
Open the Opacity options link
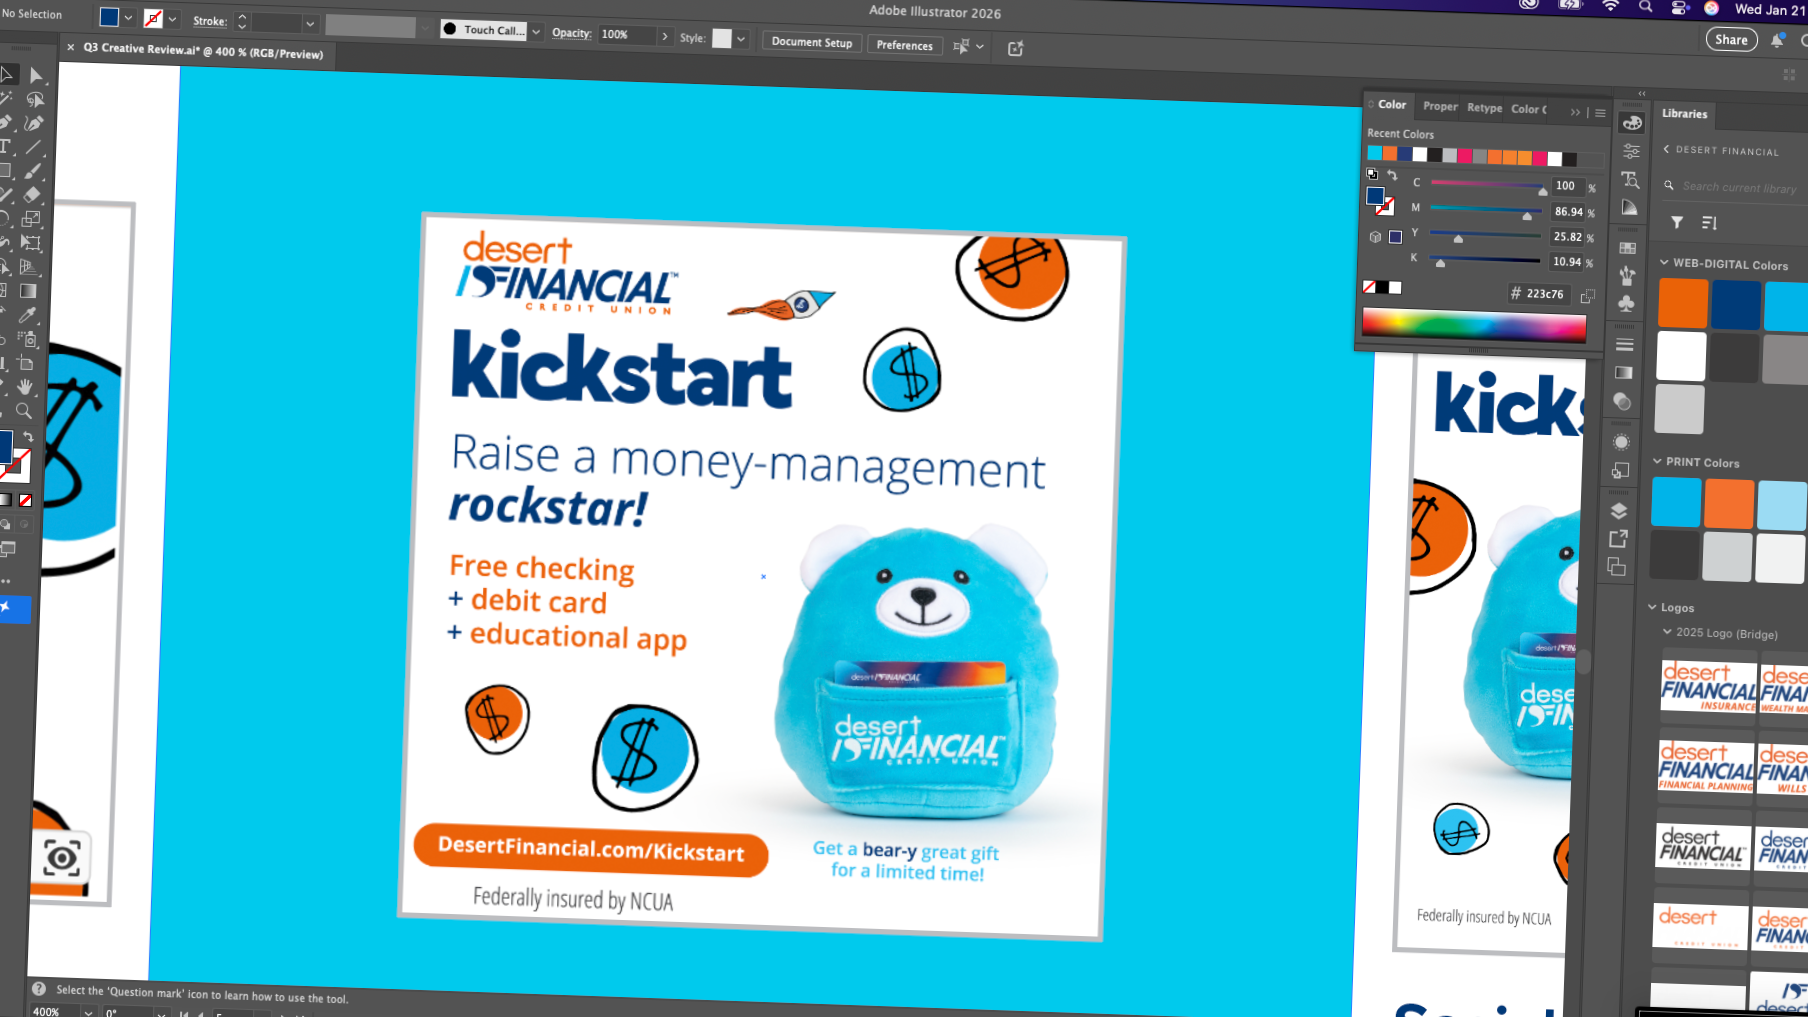(x=571, y=33)
